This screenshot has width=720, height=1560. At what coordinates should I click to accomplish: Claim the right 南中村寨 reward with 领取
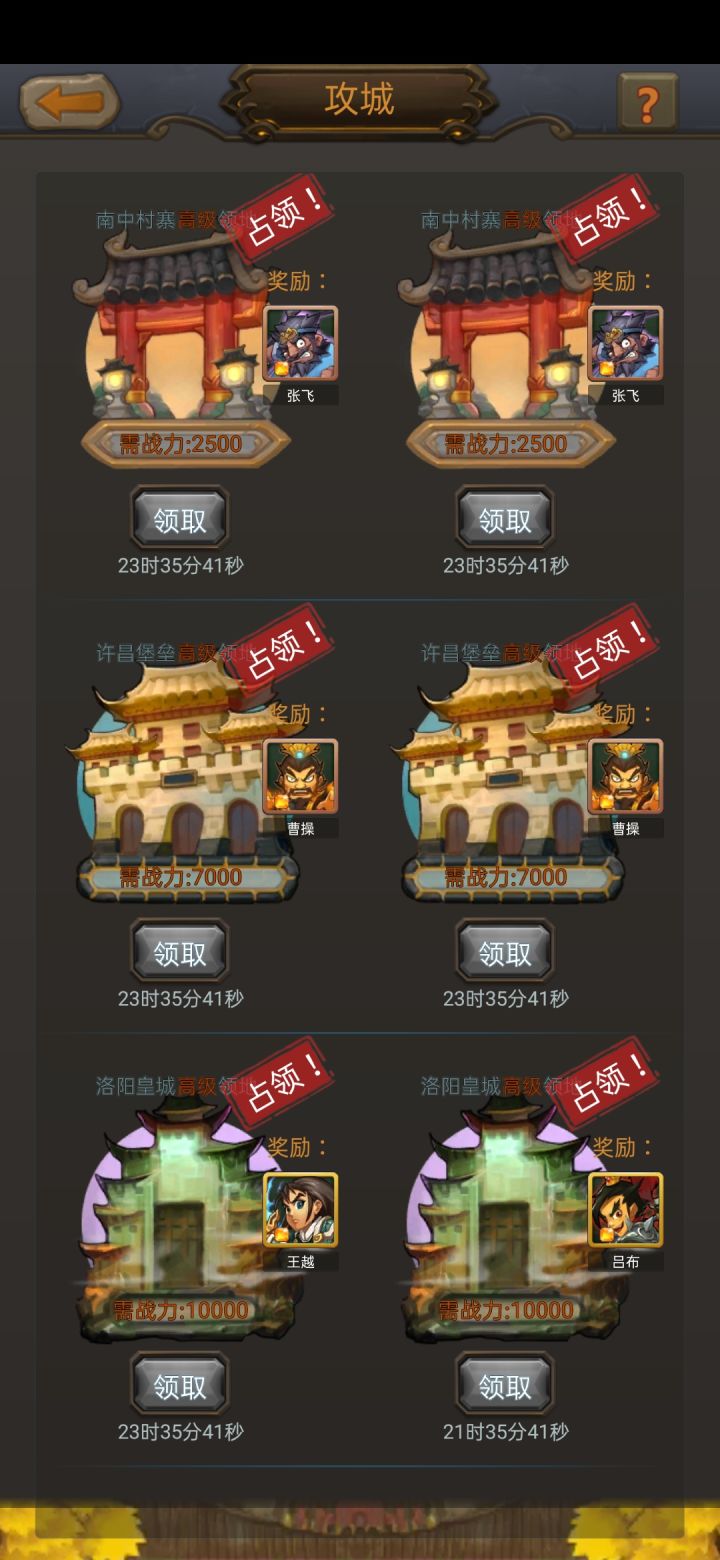tap(505, 519)
